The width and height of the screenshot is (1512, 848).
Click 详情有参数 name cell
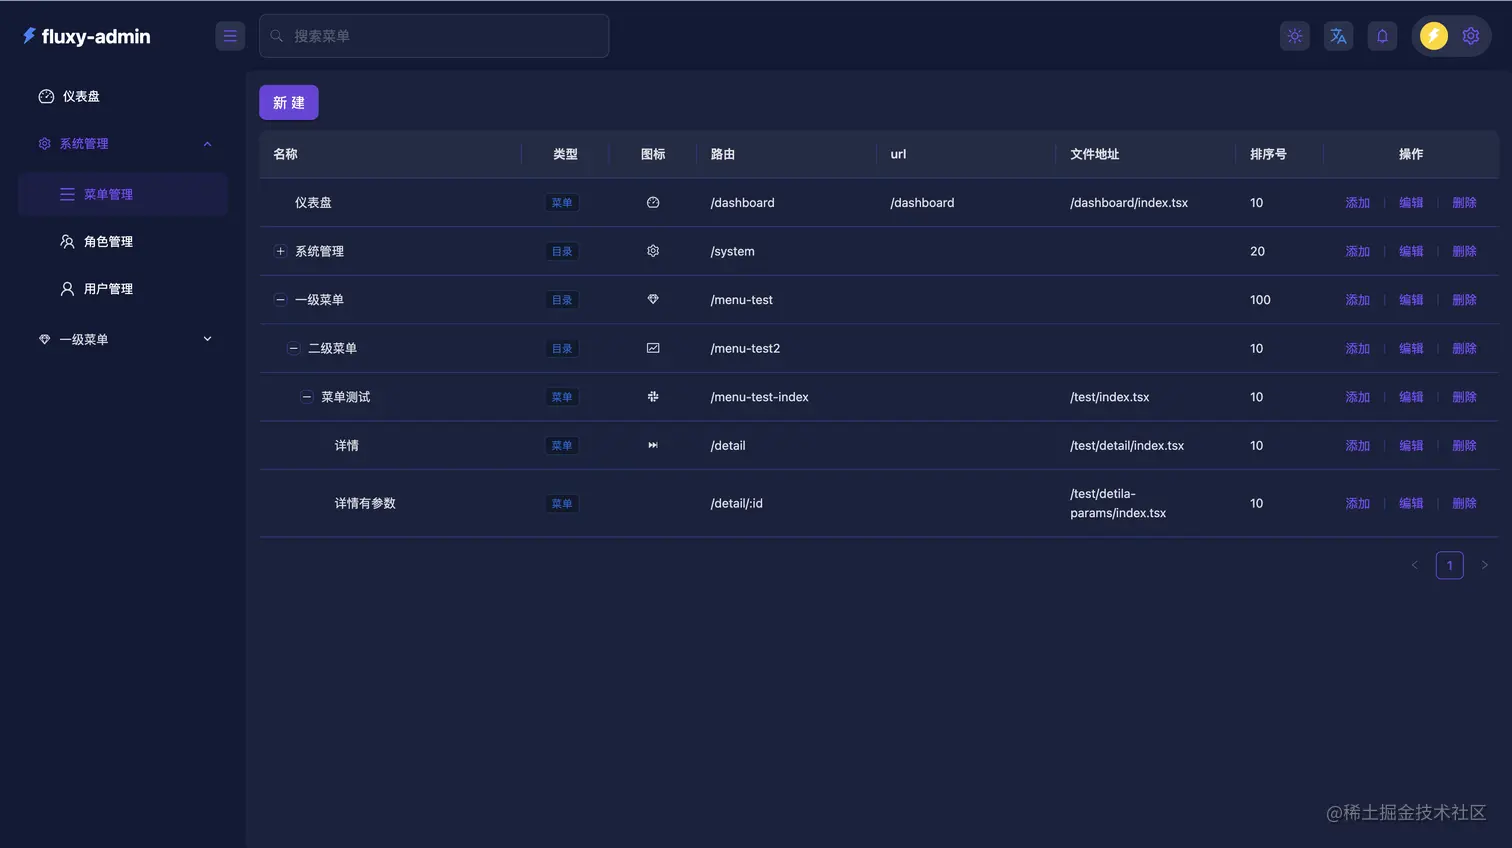(x=365, y=503)
